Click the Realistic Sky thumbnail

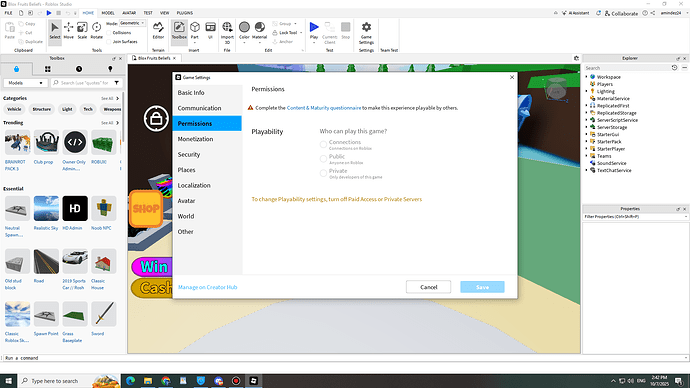pyautogui.click(x=46, y=208)
